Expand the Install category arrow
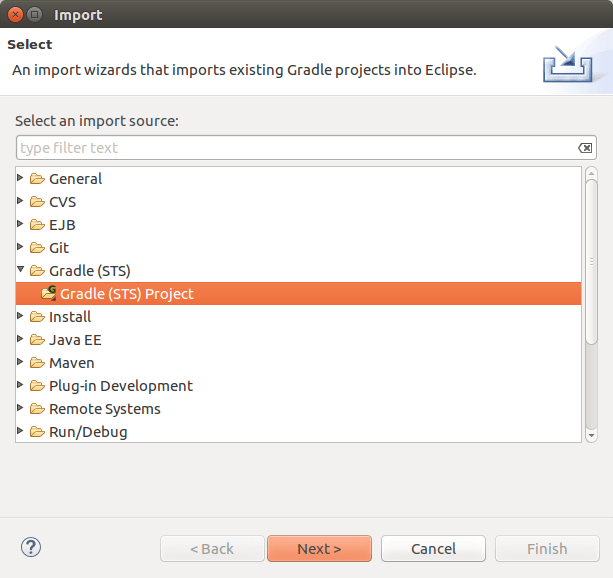Image resolution: width=613 pixels, height=578 pixels. 21,316
